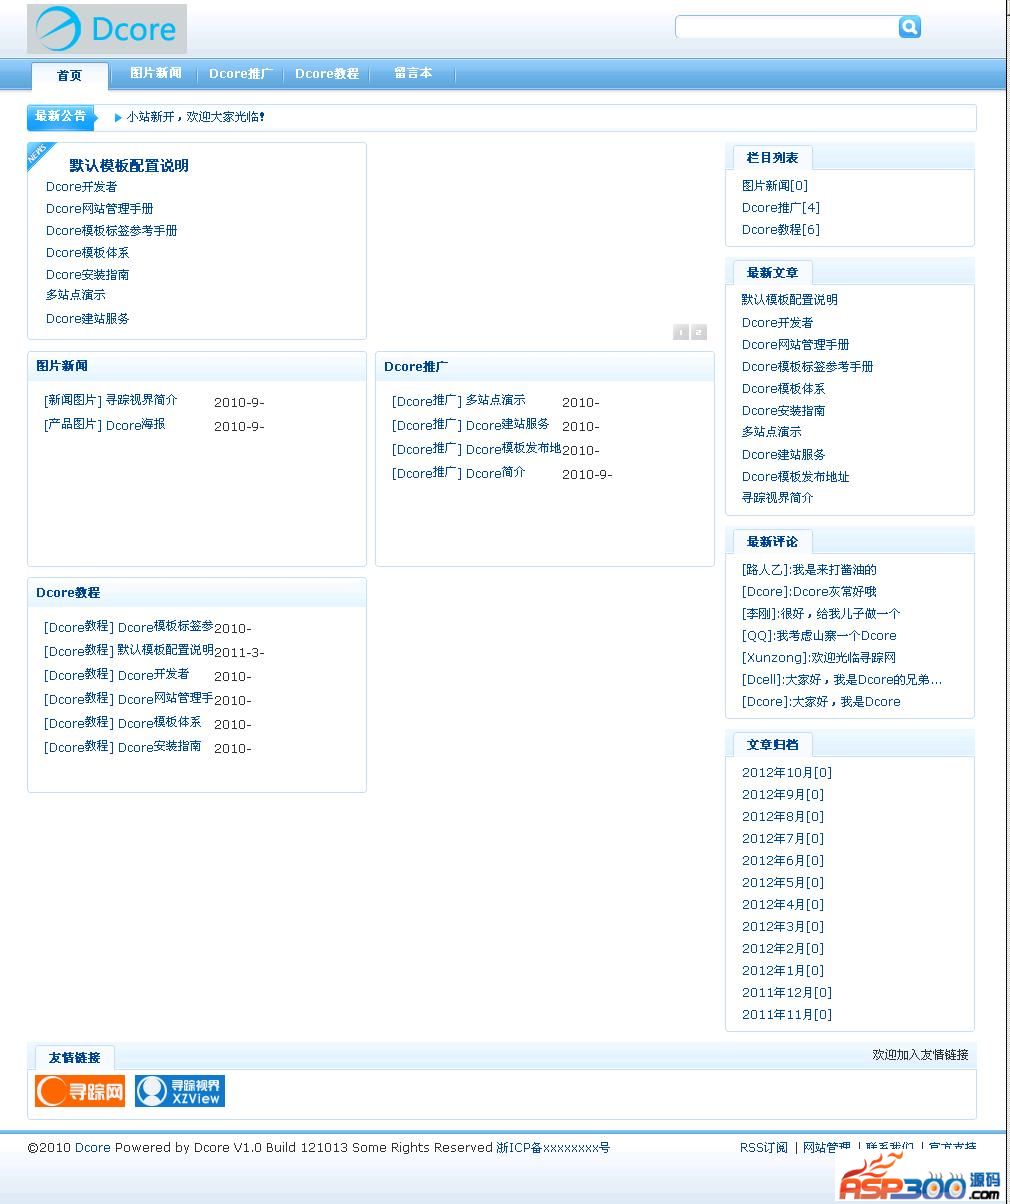Open Dcore模板标签参考手册 in the news box

pos(112,231)
